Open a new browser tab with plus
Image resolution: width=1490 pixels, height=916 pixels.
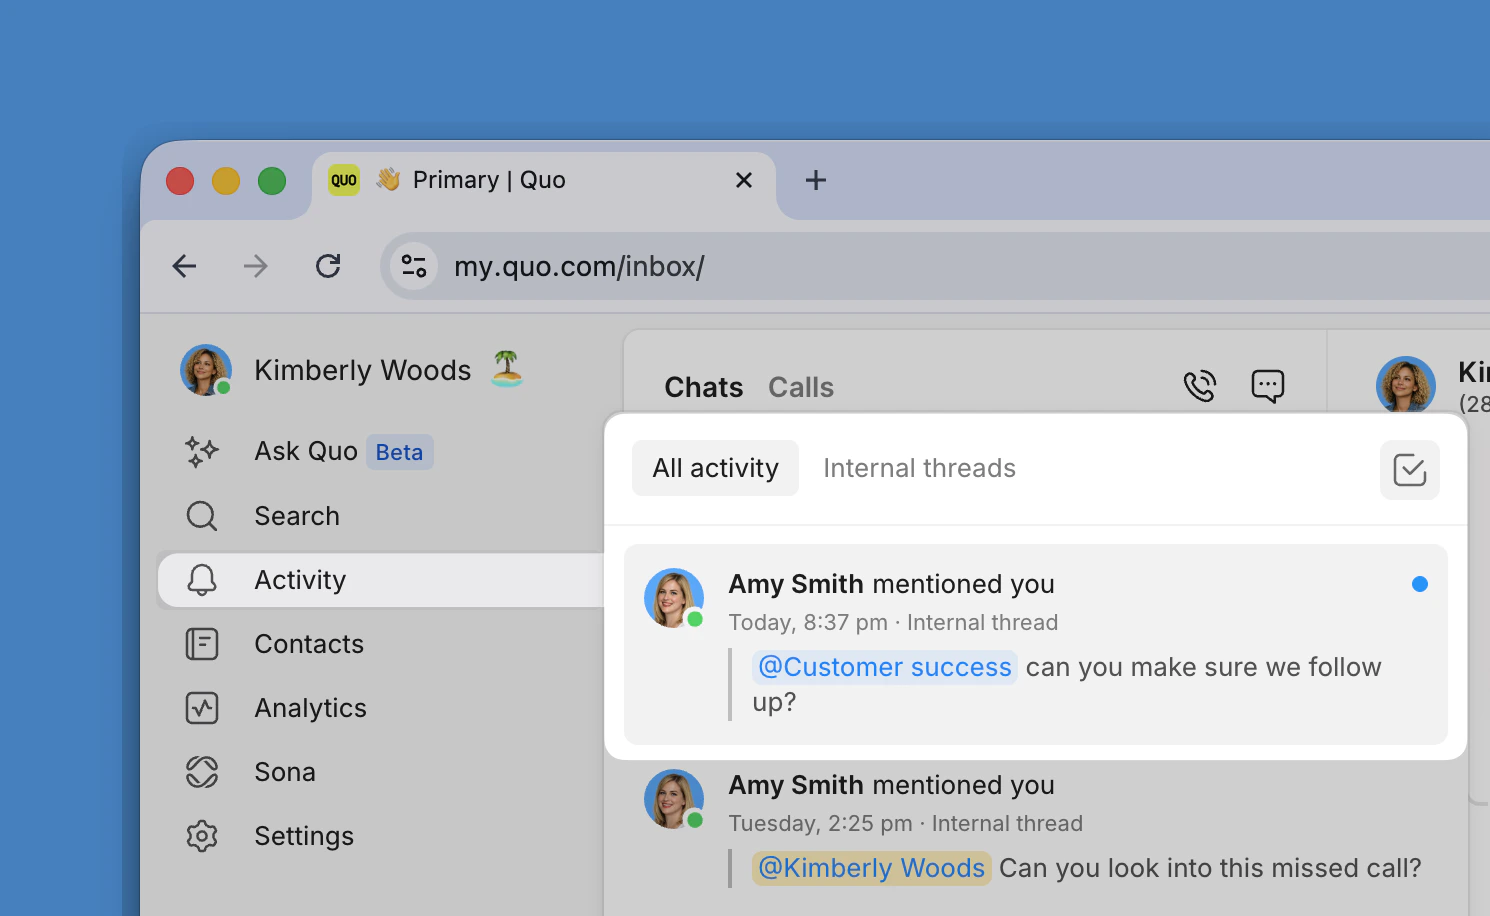coord(816,180)
